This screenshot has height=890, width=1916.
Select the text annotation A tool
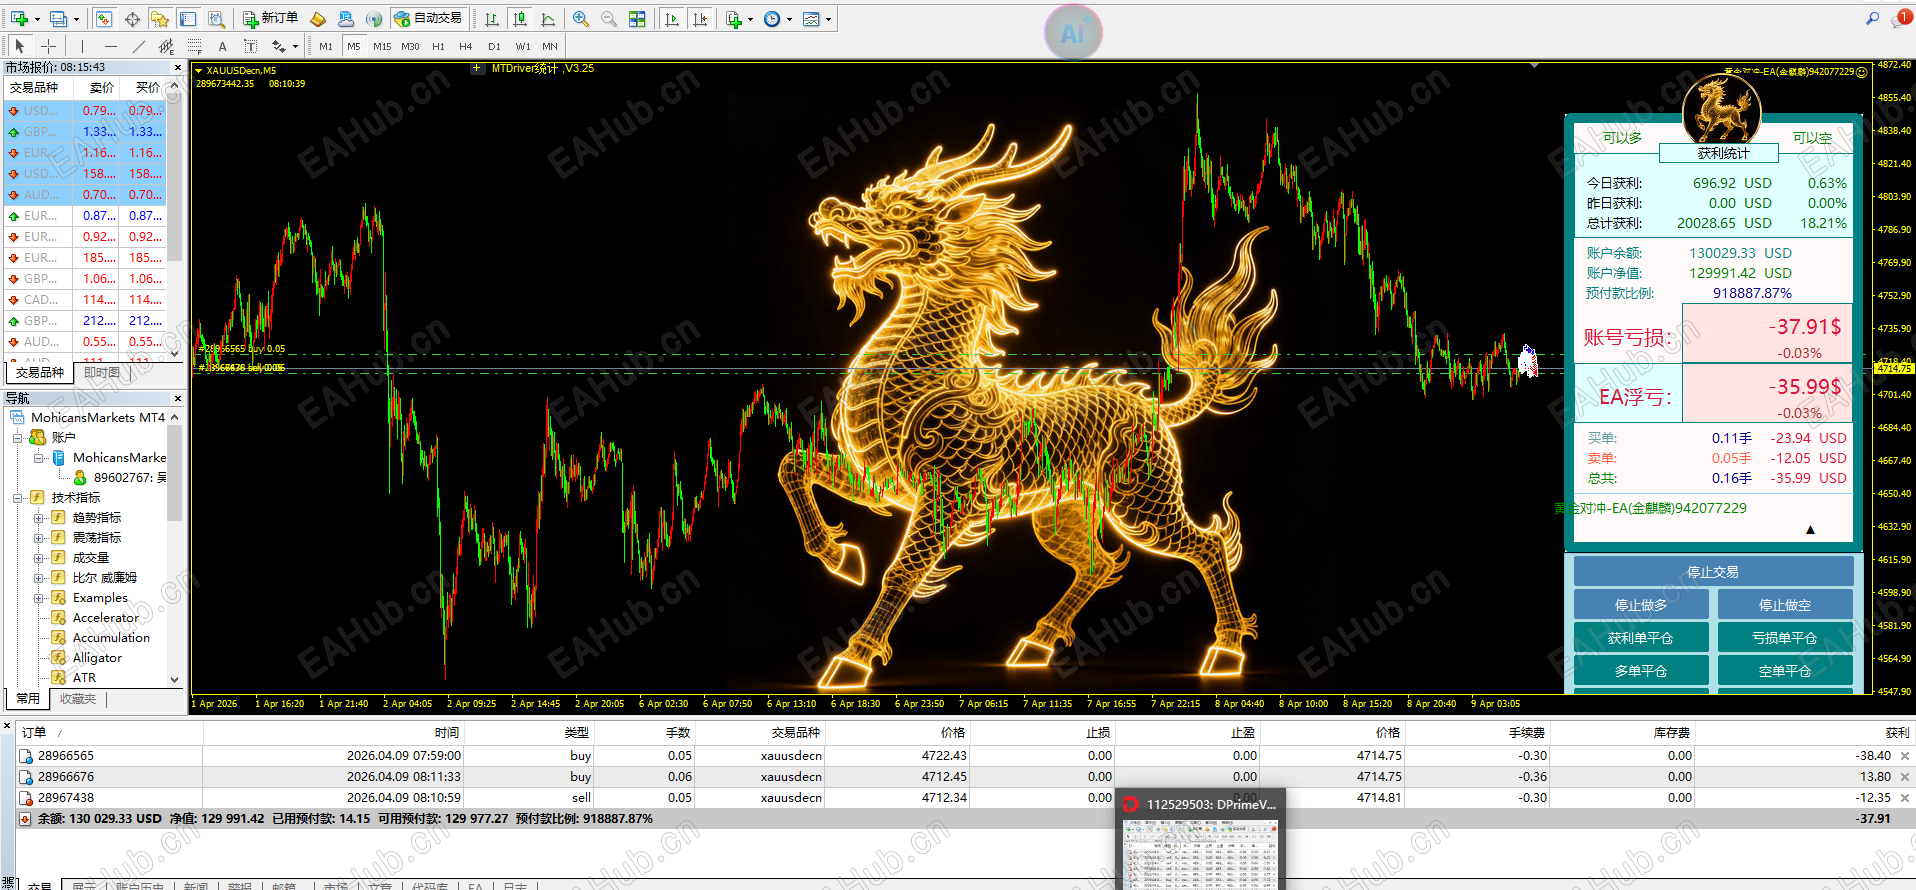[x=222, y=46]
